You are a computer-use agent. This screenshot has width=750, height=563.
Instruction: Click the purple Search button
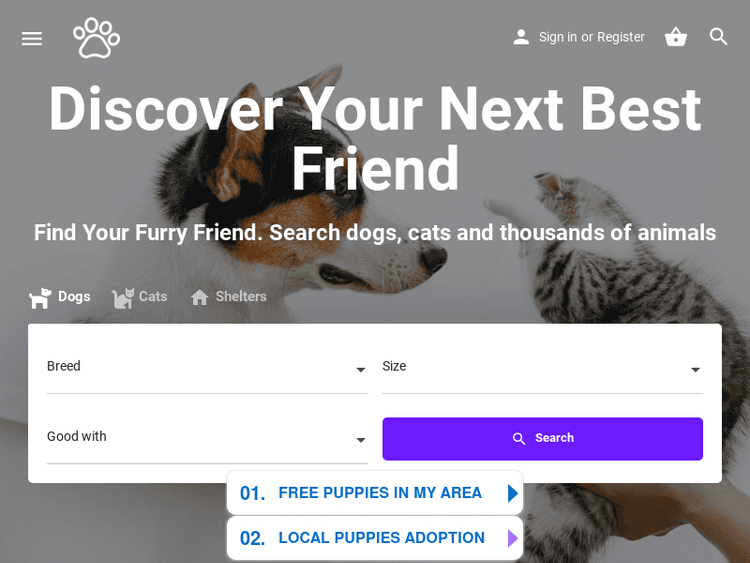click(x=542, y=439)
